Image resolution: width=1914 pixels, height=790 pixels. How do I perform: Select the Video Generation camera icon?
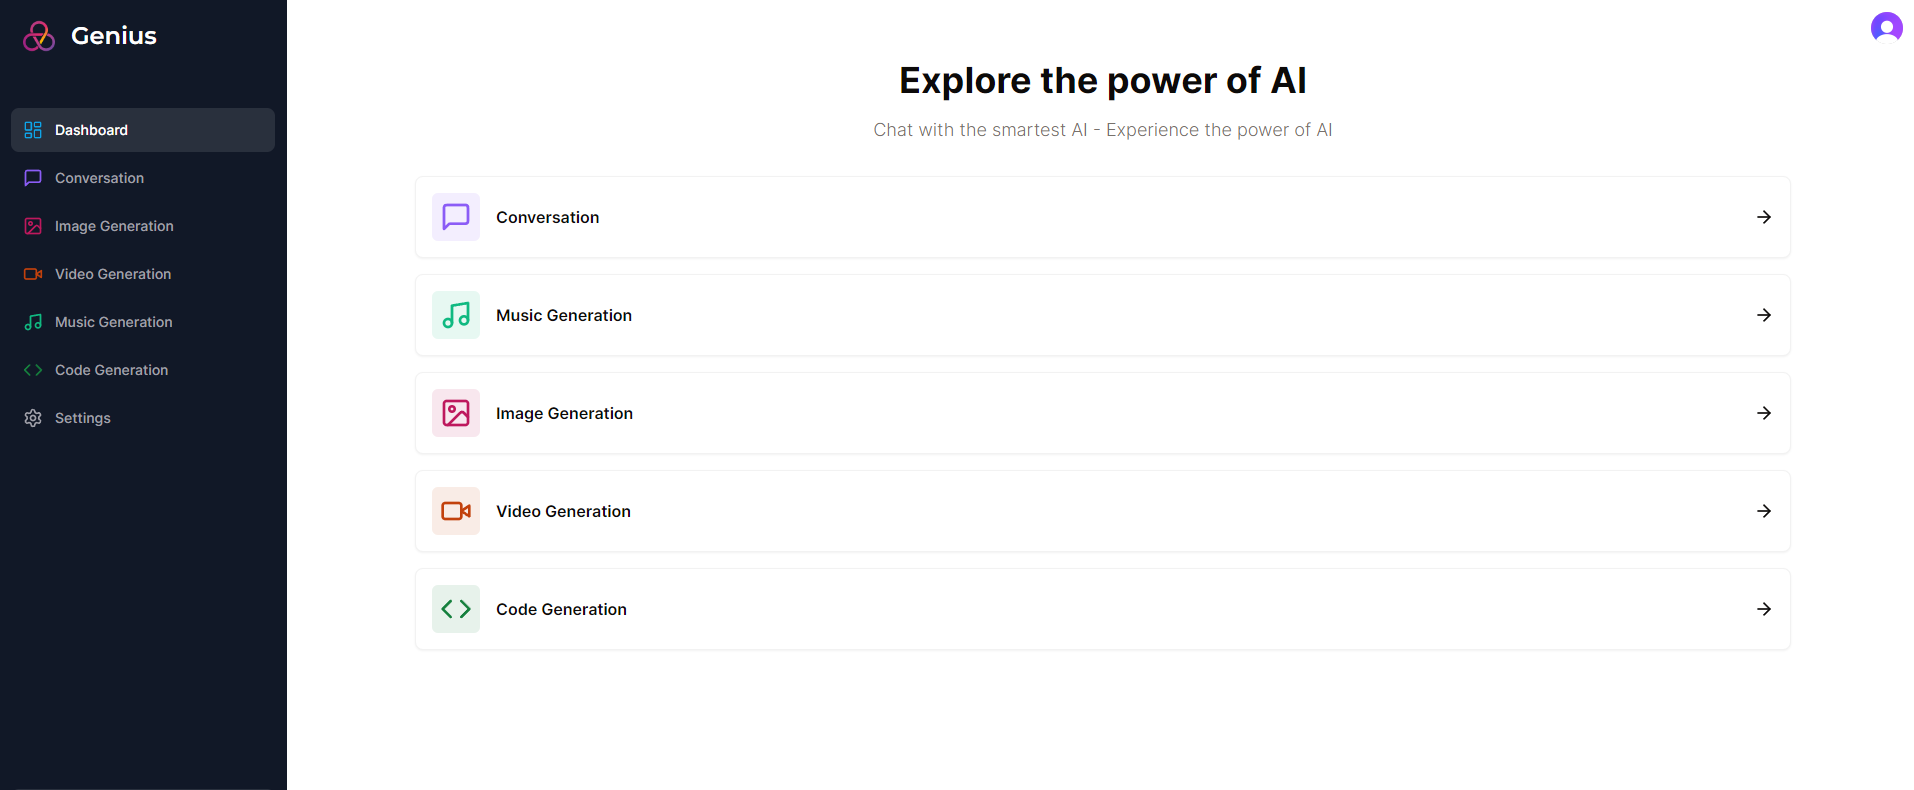(x=33, y=273)
